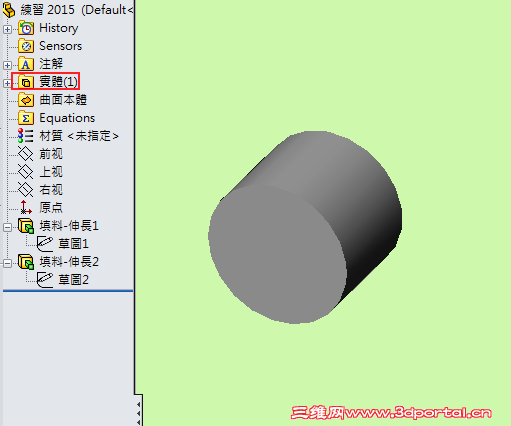Viewport: 511px width, 426px height.
Task: Select 練習 2015 (Default root item
Action: click(77, 10)
